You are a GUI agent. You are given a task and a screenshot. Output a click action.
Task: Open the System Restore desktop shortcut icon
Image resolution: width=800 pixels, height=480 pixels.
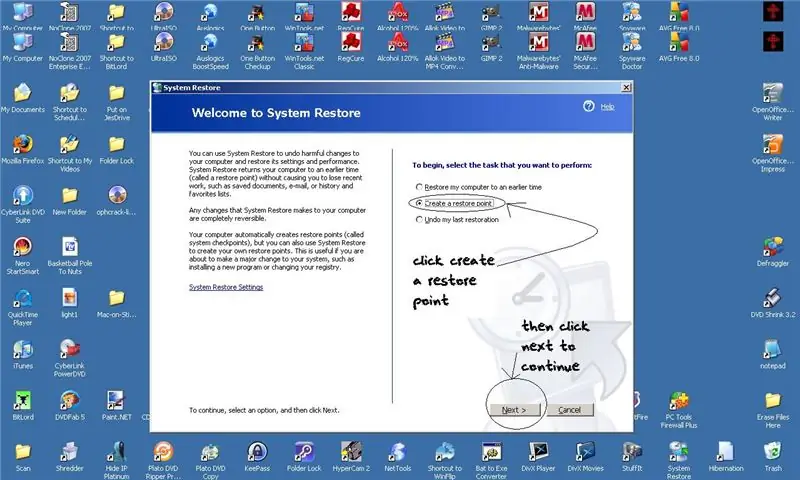(x=679, y=452)
